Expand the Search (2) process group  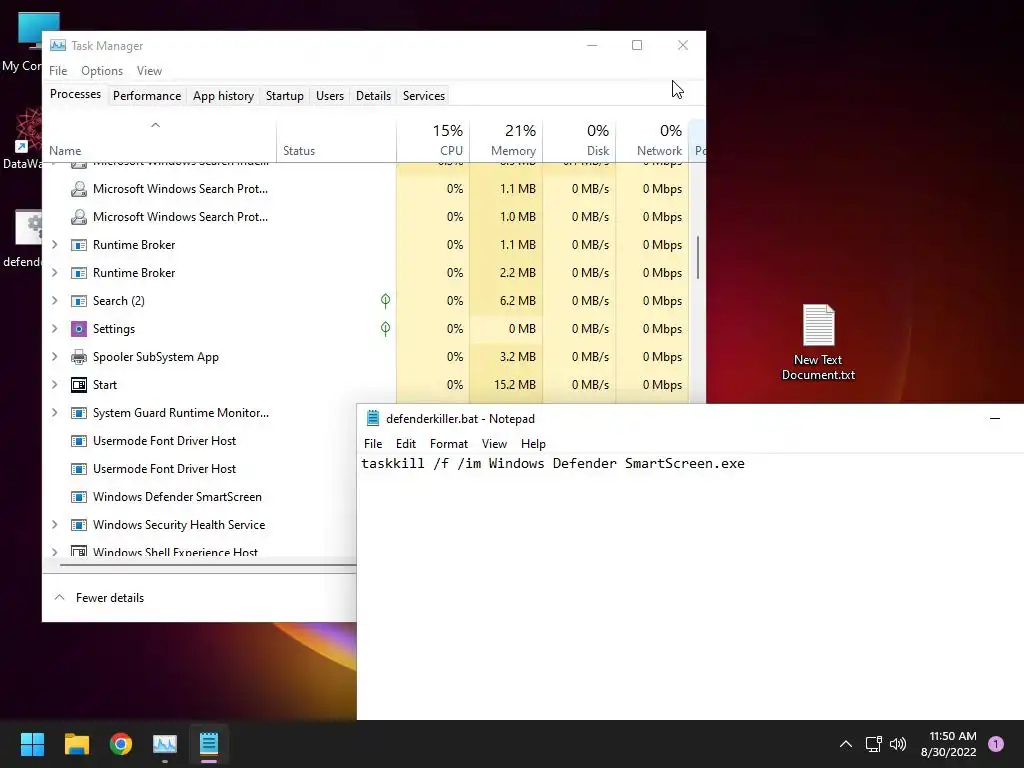point(55,300)
